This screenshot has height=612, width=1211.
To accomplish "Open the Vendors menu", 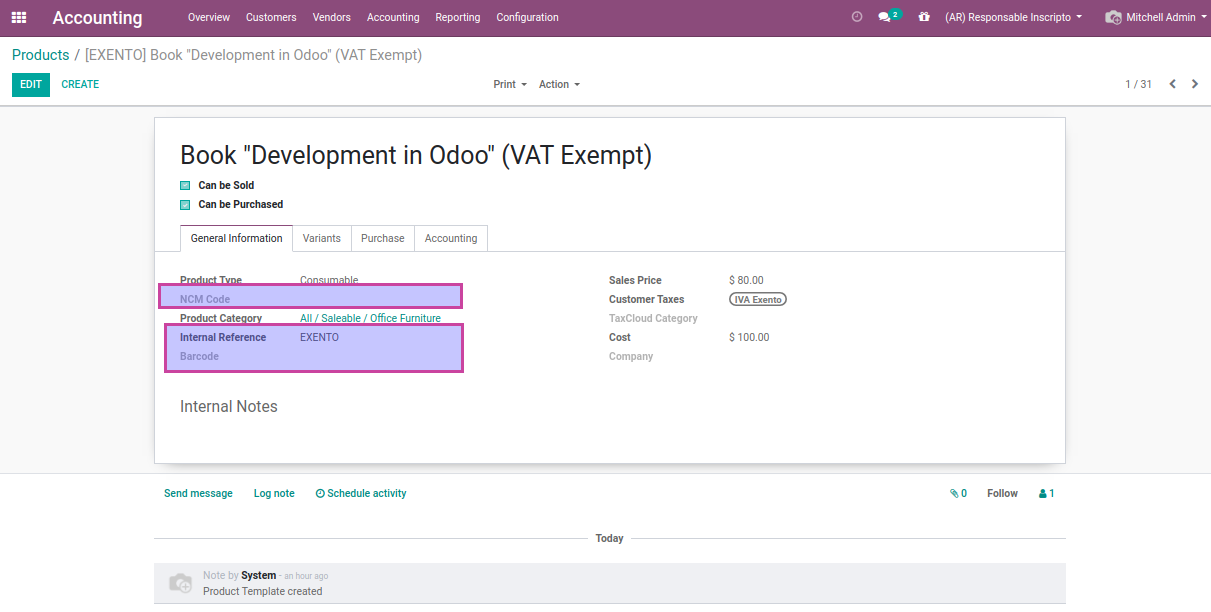I will 332,17.
